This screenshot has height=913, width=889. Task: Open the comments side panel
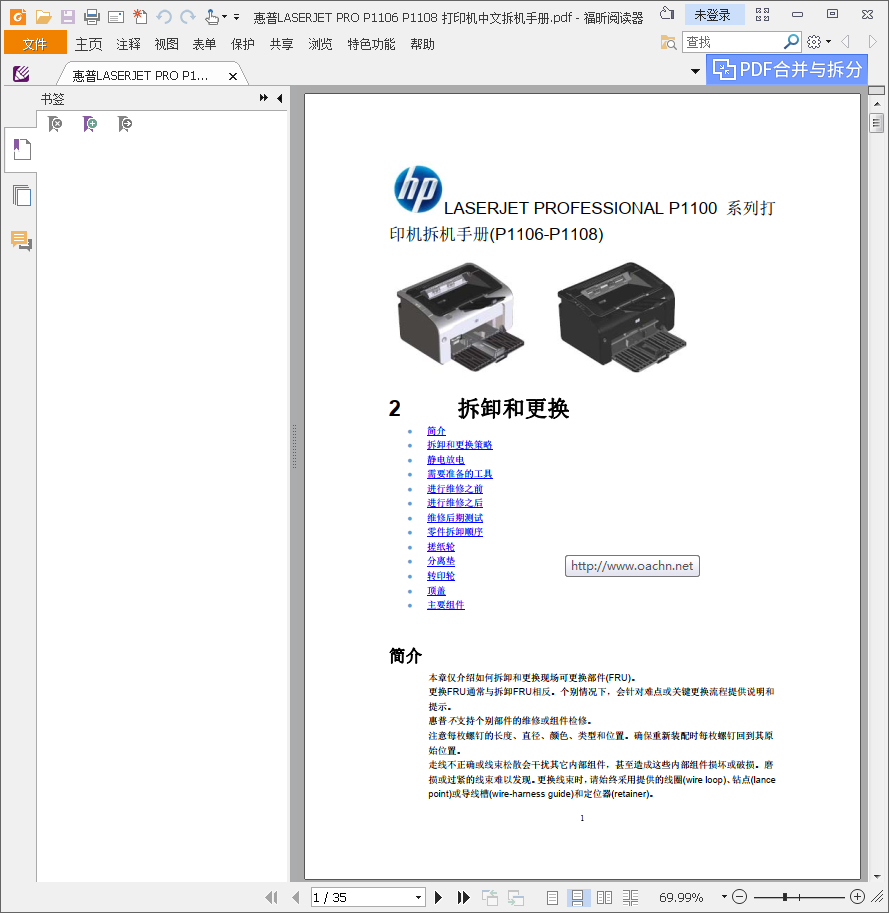(x=22, y=240)
